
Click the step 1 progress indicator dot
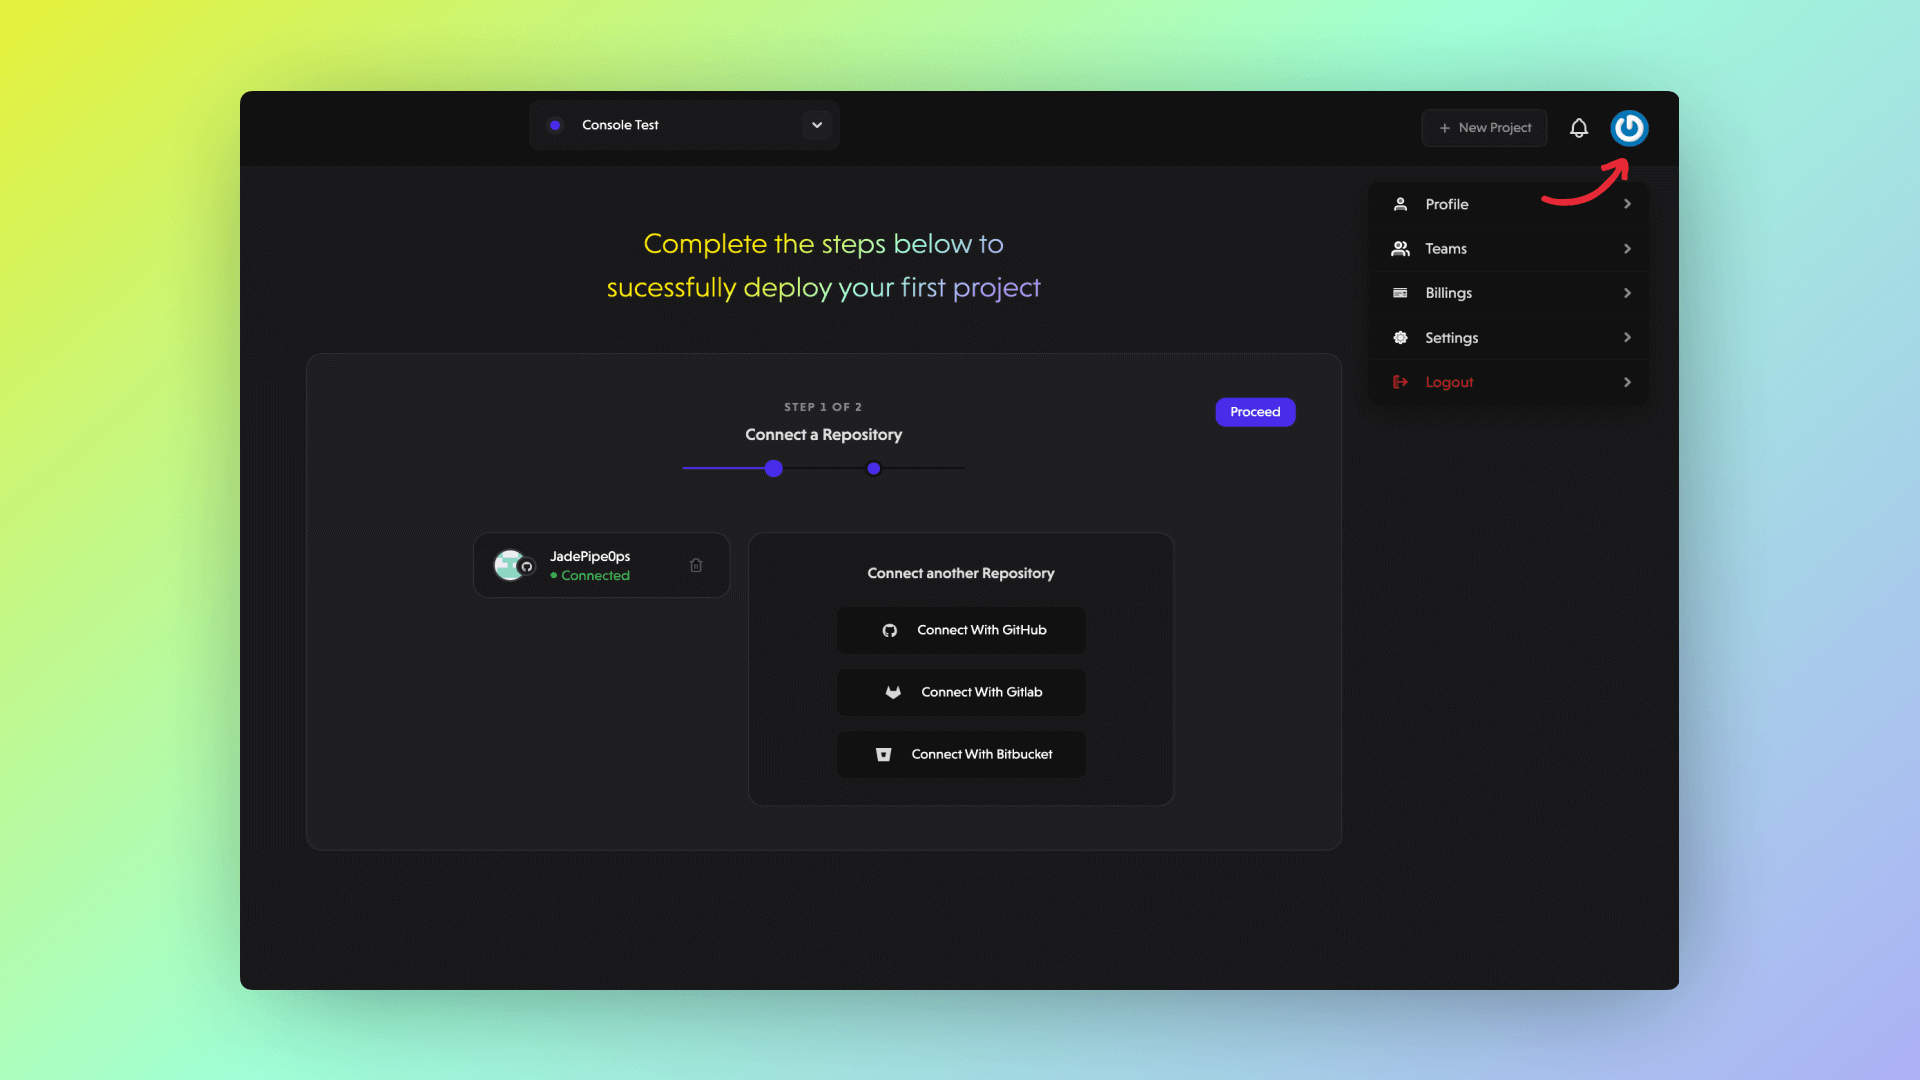tap(773, 468)
